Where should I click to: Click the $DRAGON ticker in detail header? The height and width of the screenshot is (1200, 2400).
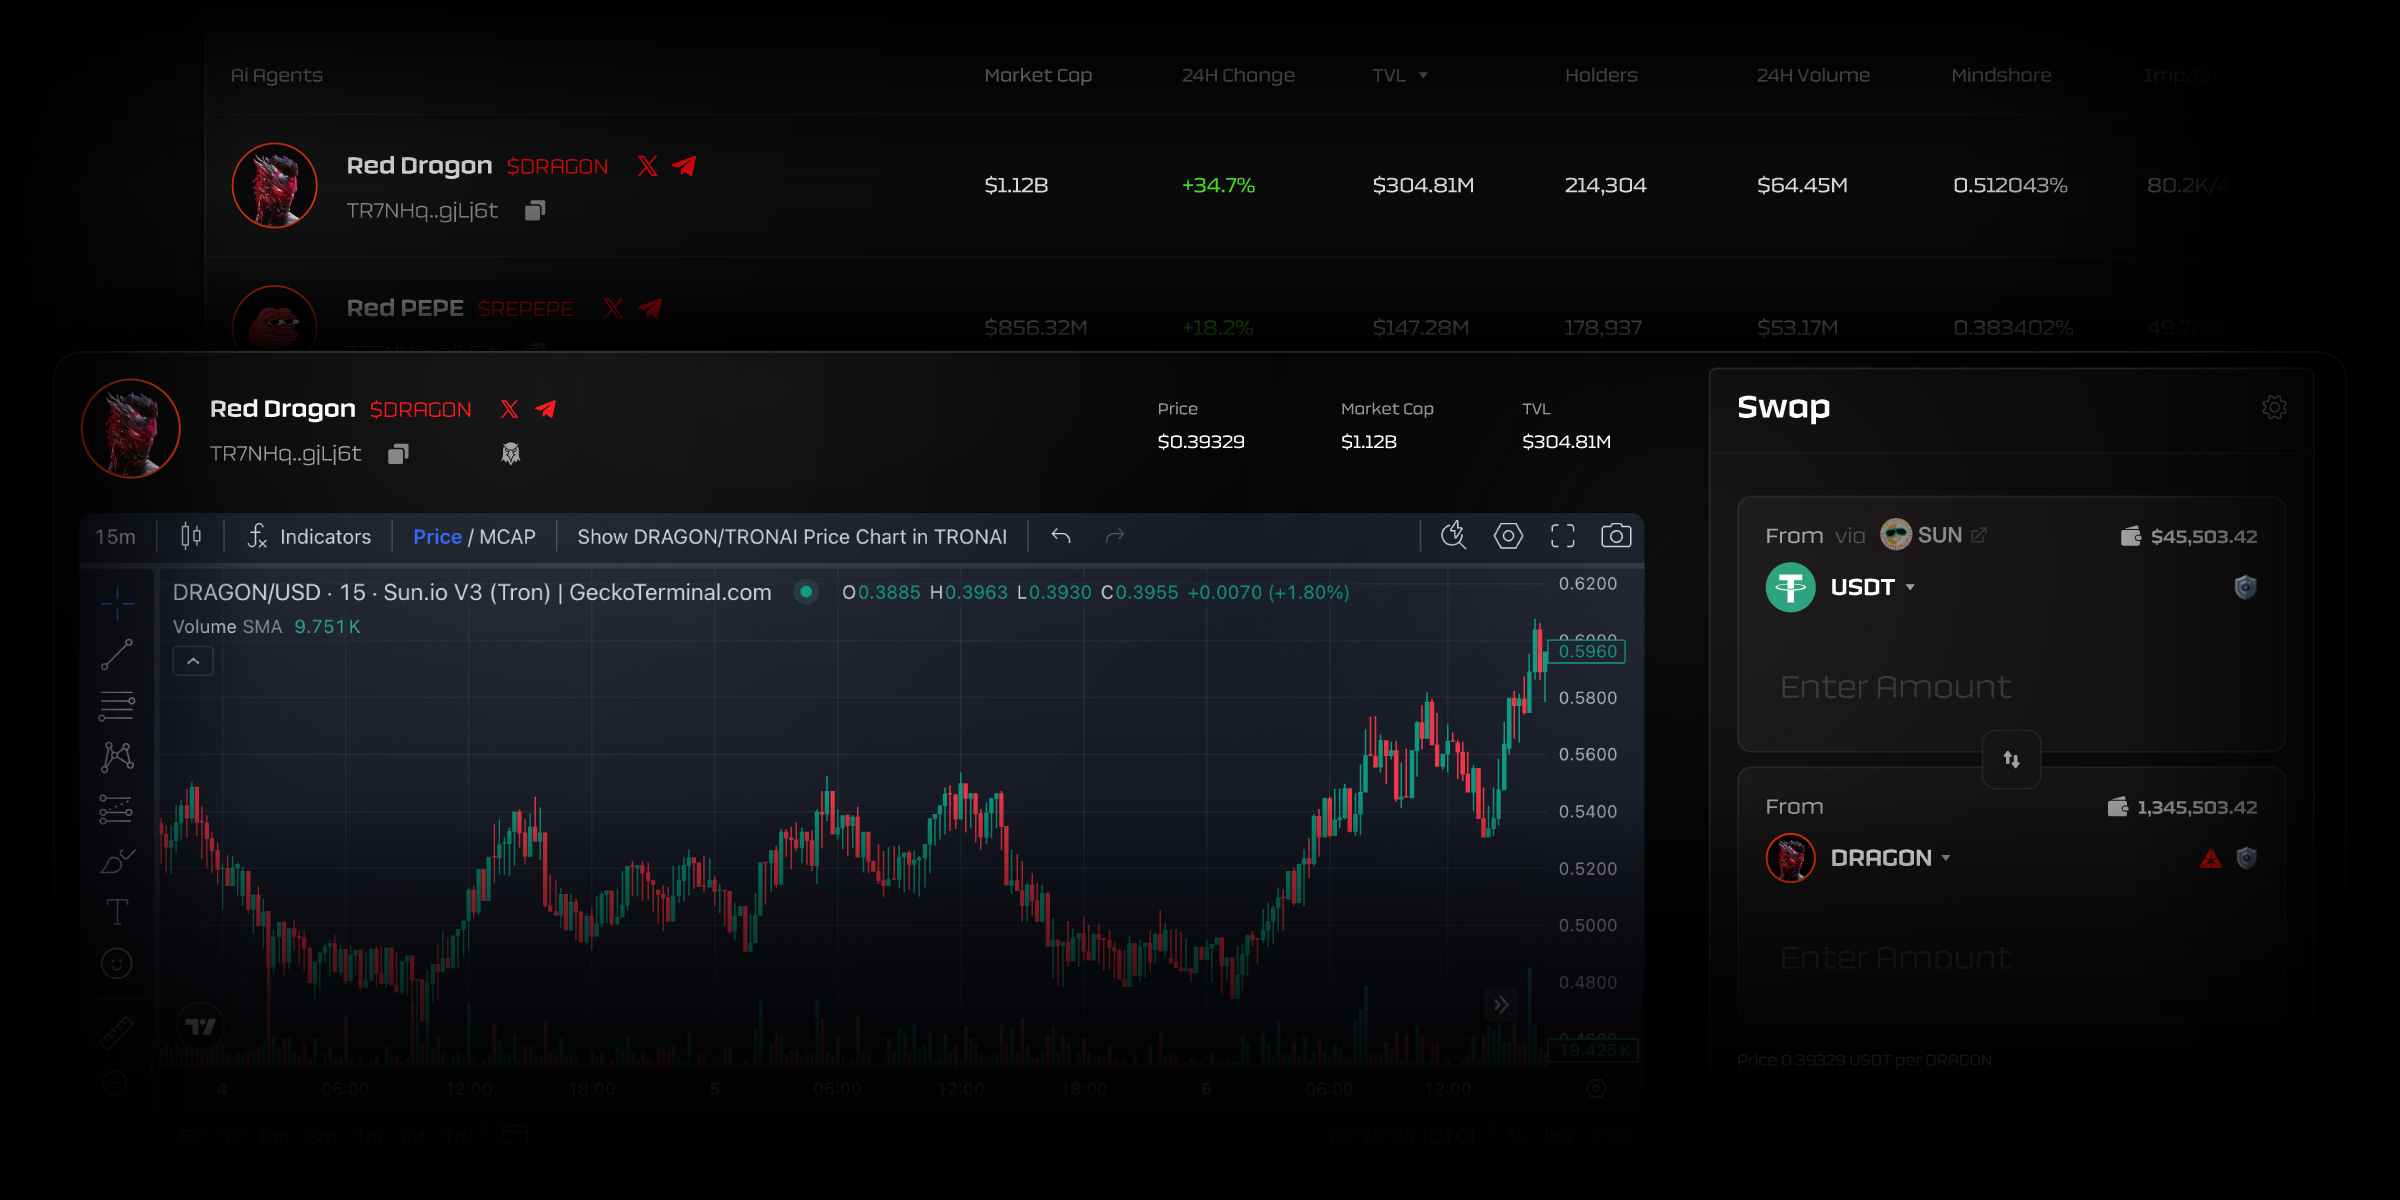[x=420, y=409]
